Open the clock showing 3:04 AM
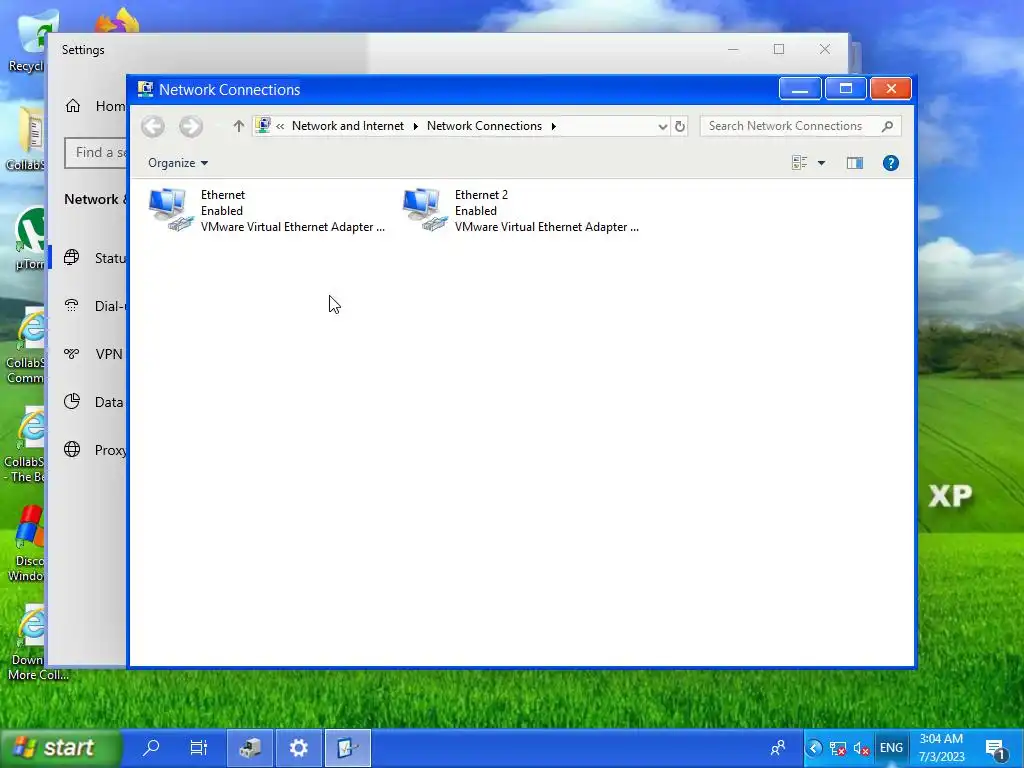 [x=941, y=748]
